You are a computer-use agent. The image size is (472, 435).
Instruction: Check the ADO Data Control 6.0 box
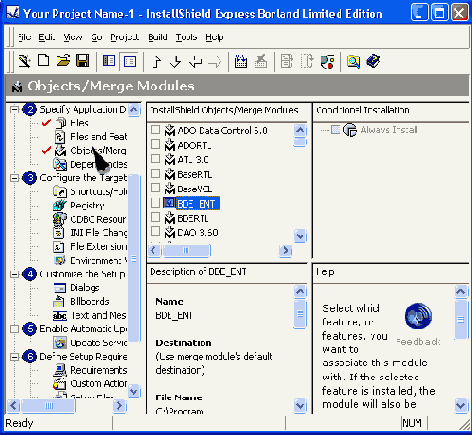coord(156,130)
